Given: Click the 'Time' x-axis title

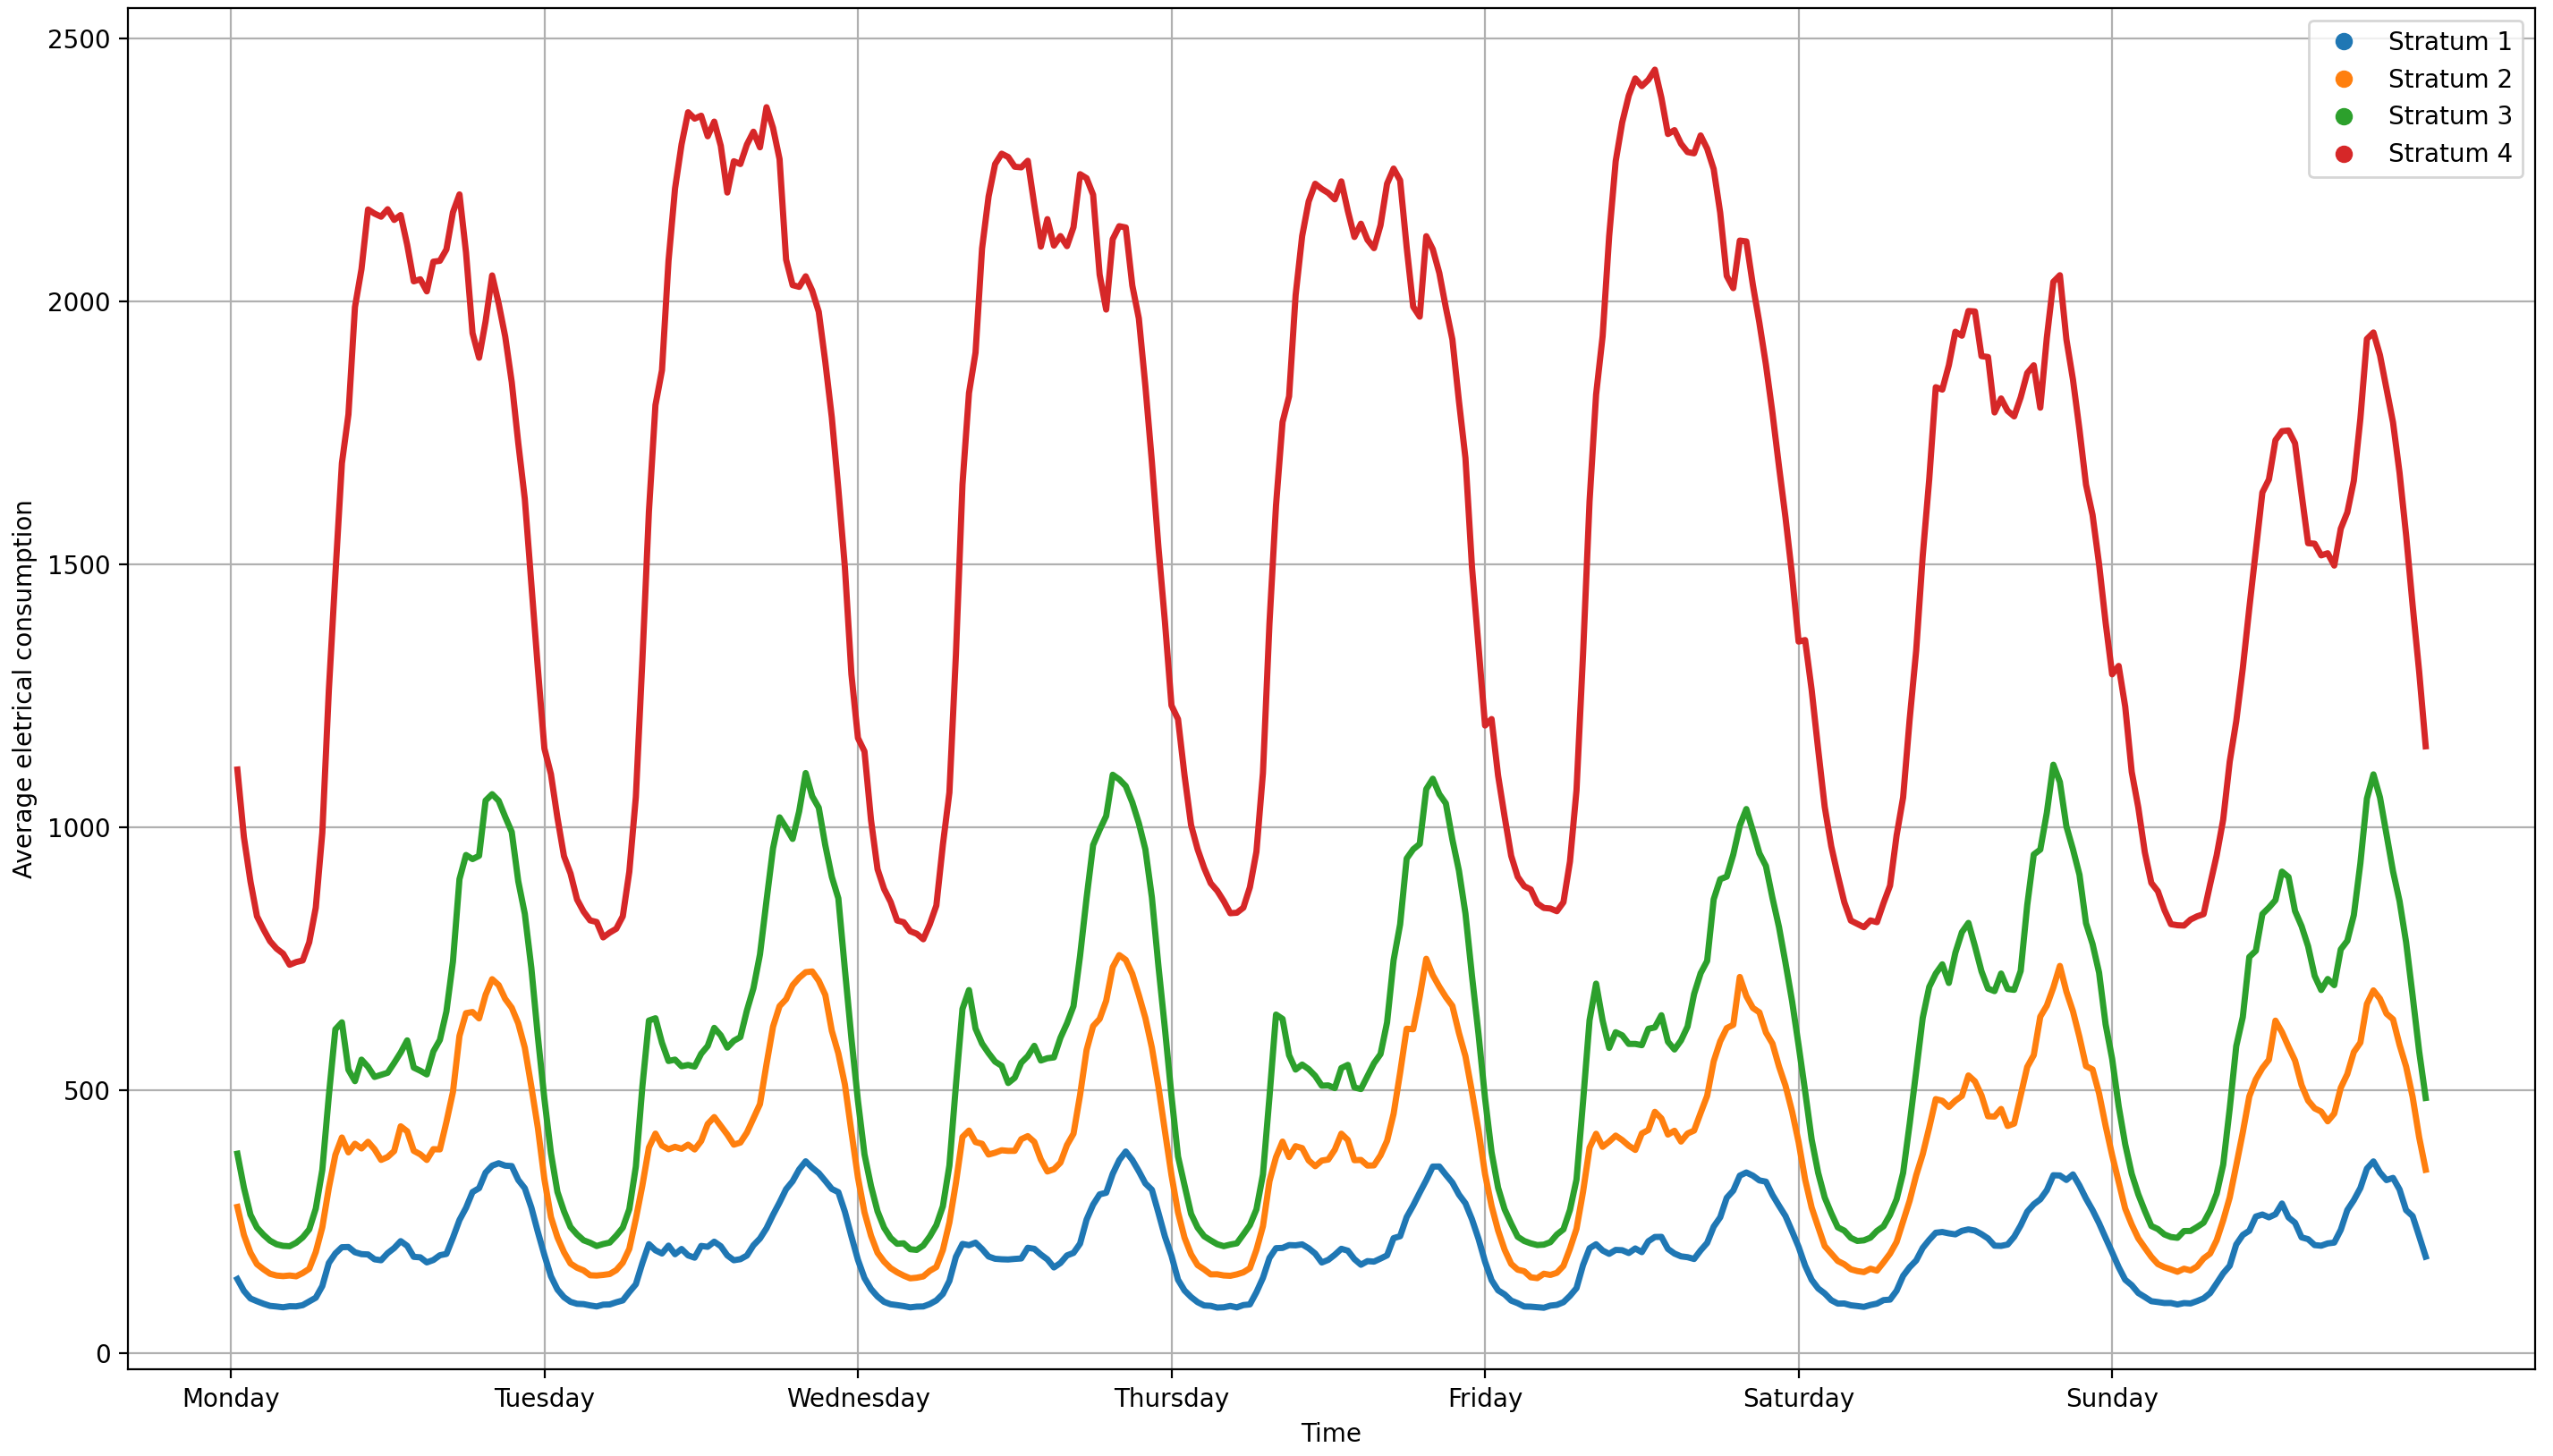Looking at the screenshot, I should [x=1331, y=1433].
